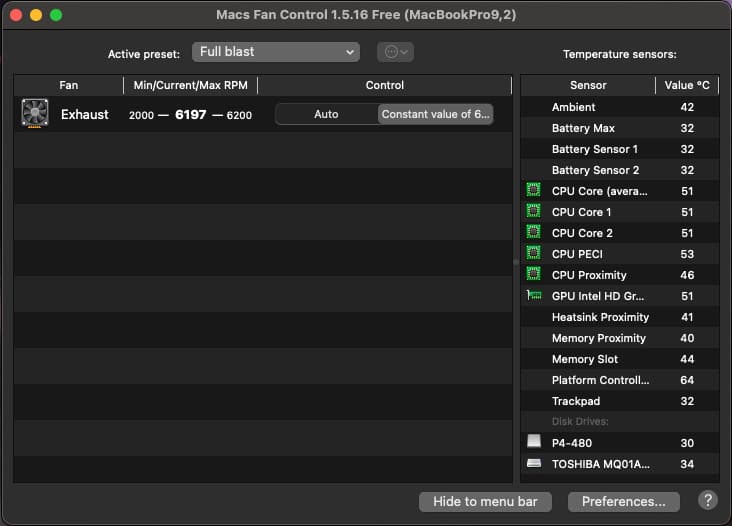Click the Disk Drives section label
Screen dimensions: 732x526
coord(580,421)
